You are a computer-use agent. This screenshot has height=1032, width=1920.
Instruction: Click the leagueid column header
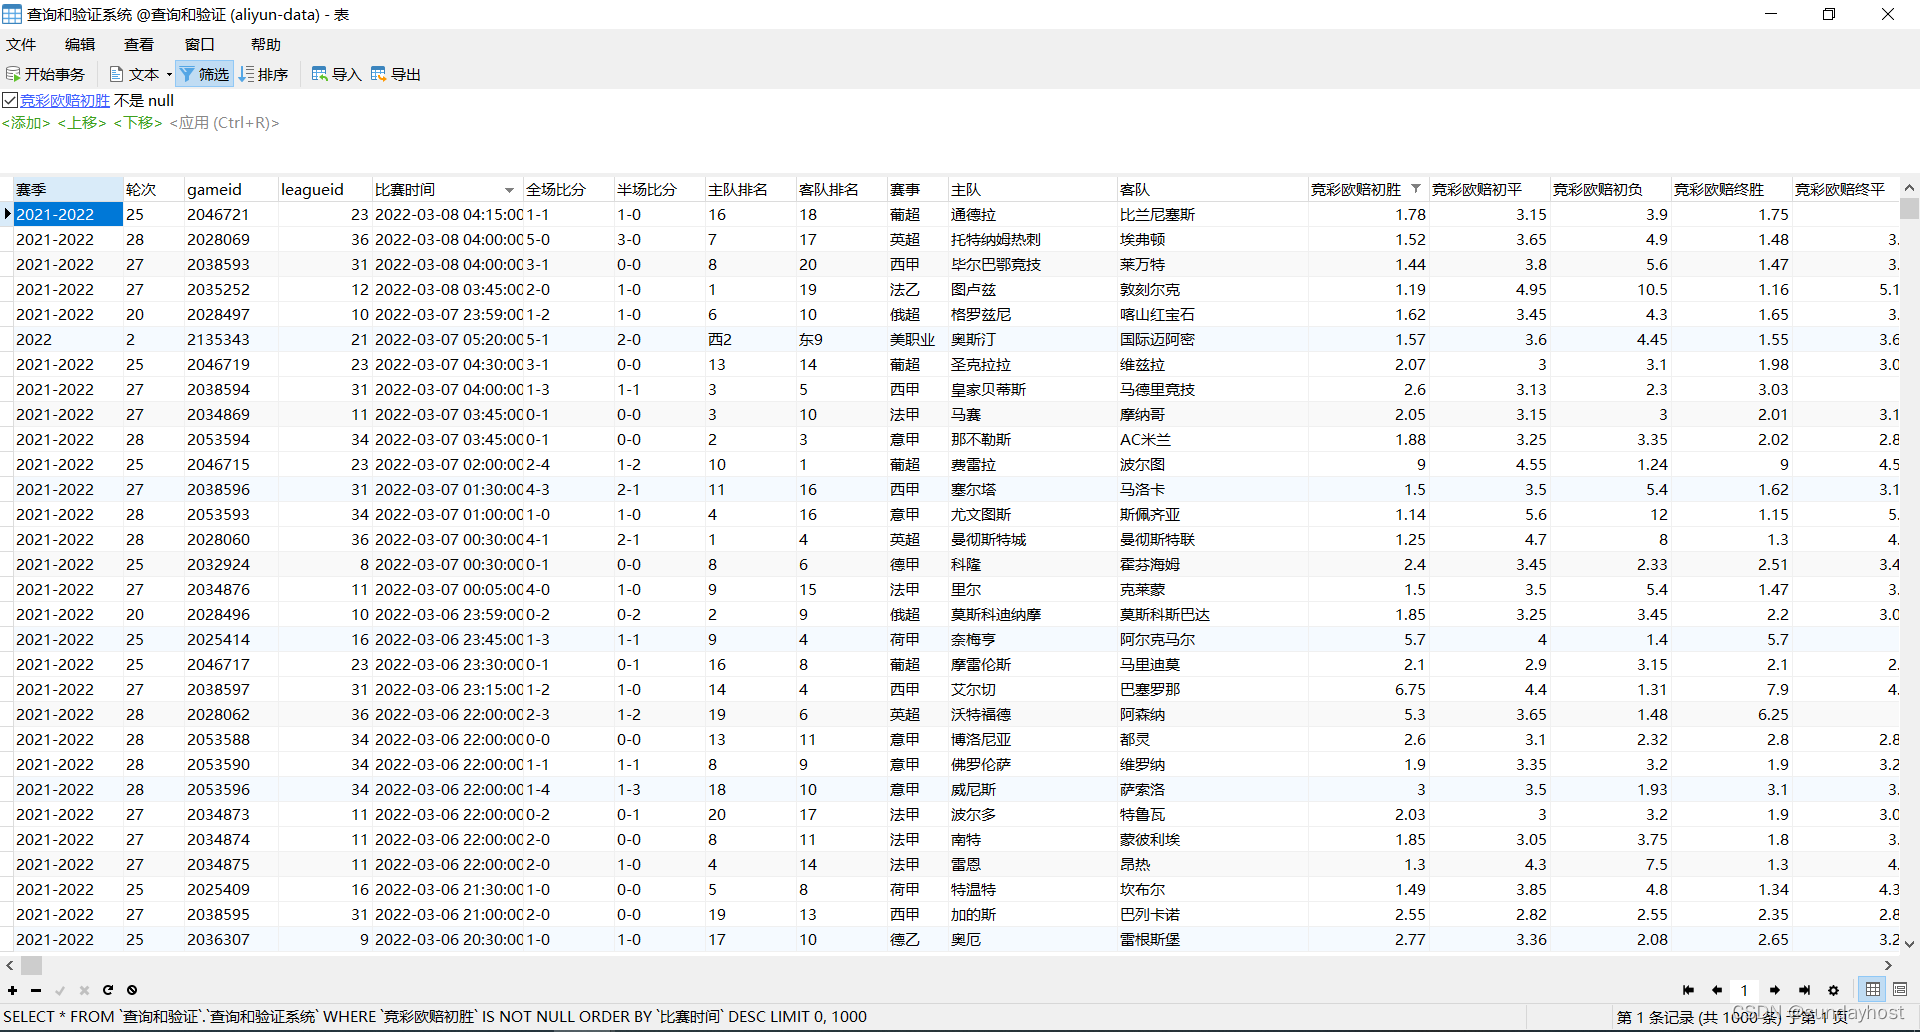324,189
